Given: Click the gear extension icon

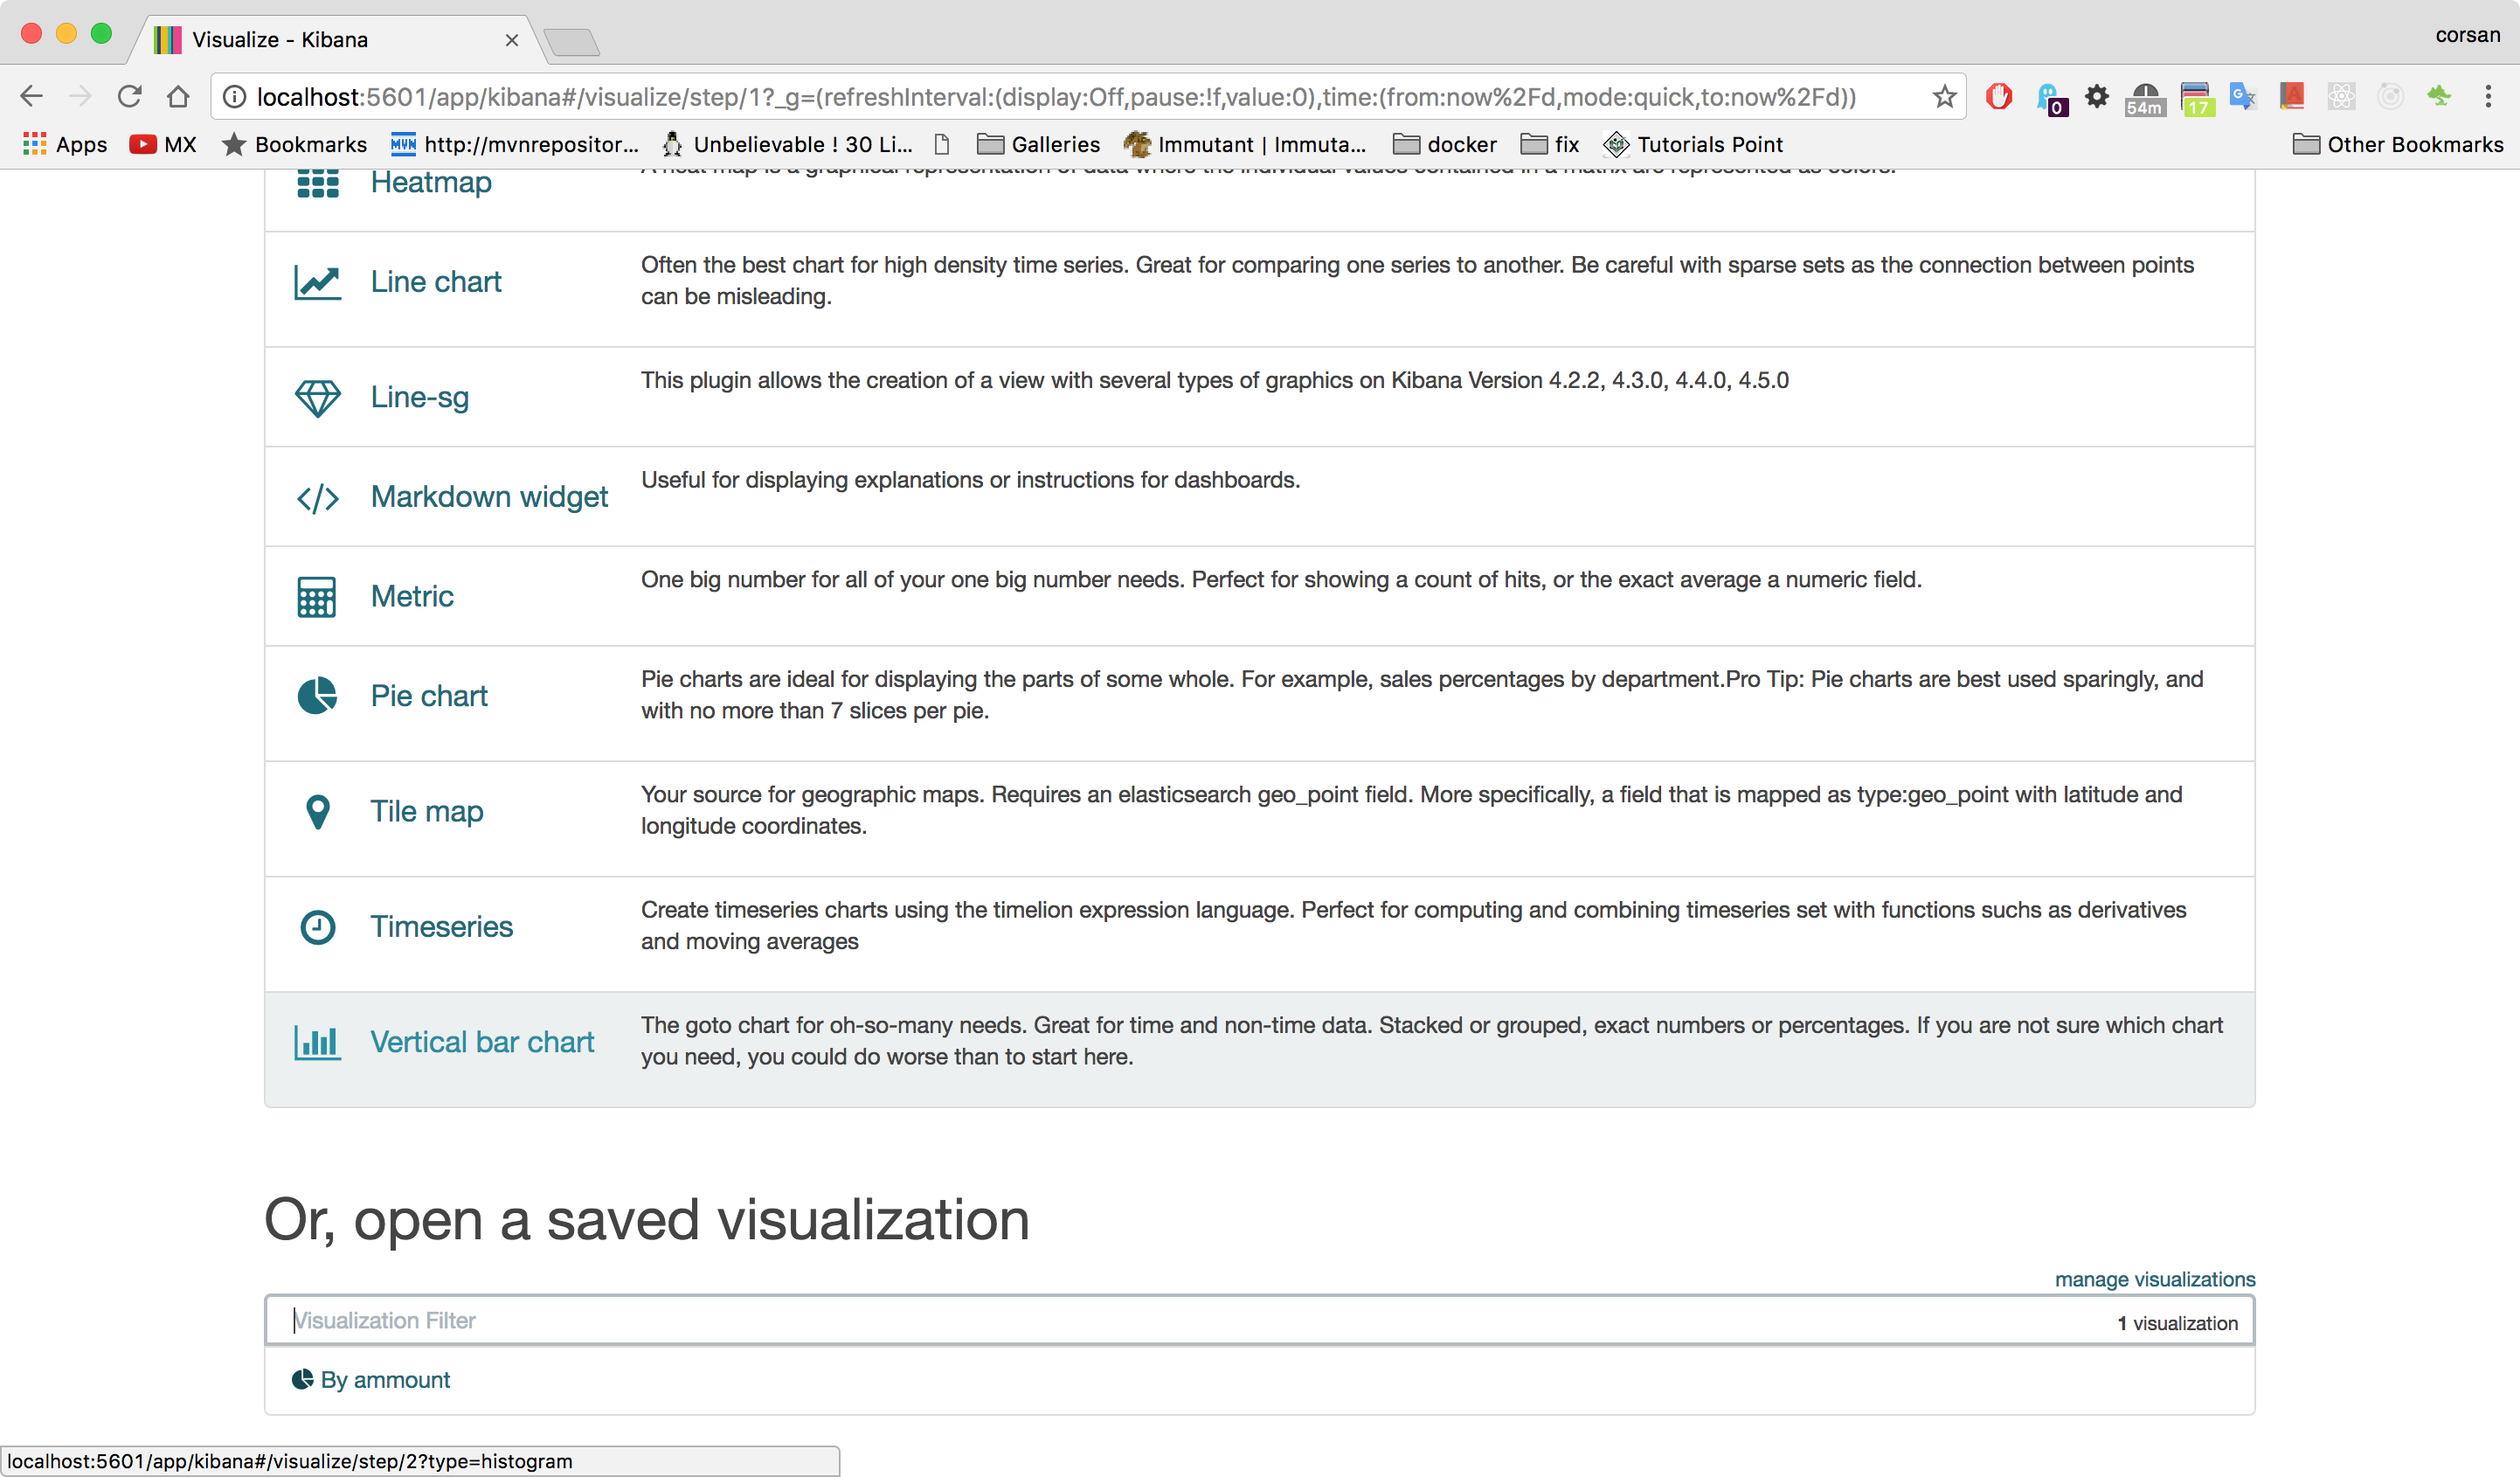Looking at the screenshot, I should click(2097, 97).
